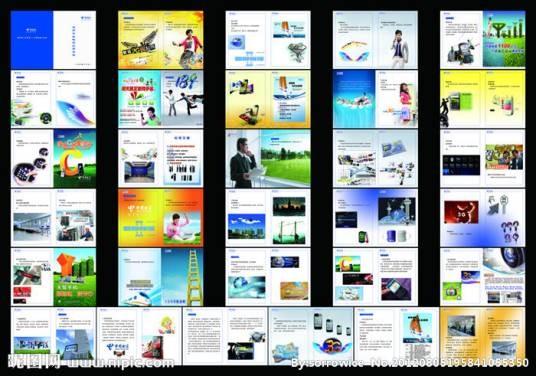Viewport: 536px width, 376px height.
Task: Open the spread with blue showroom and phone lineup
Action: click(x=161, y=158)
